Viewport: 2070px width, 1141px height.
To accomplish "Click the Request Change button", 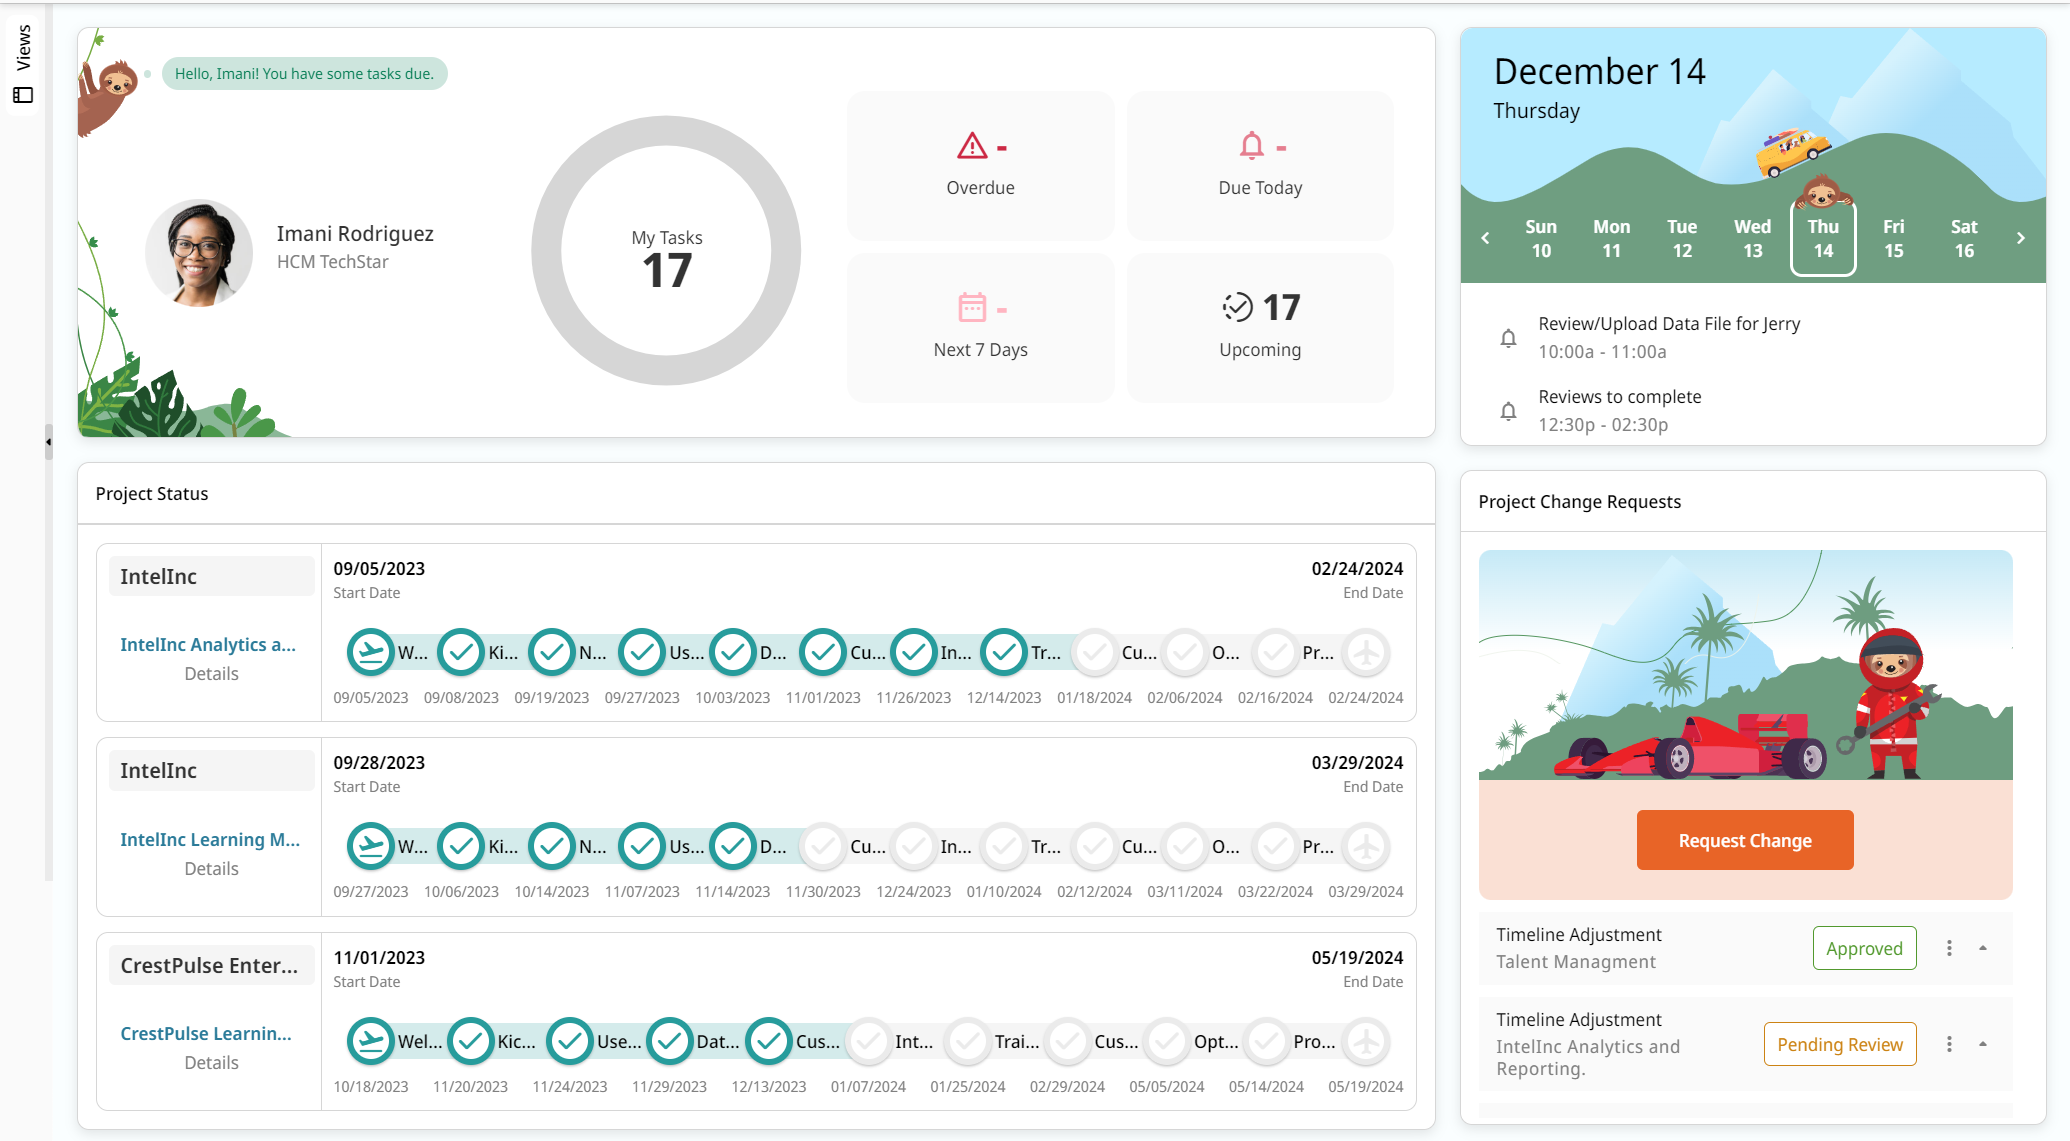I will (x=1744, y=840).
